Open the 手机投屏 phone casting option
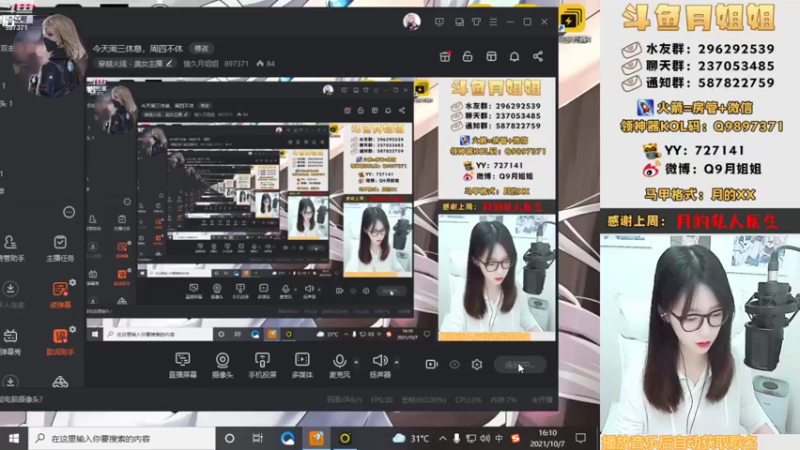The image size is (800, 450). pyautogui.click(x=262, y=365)
